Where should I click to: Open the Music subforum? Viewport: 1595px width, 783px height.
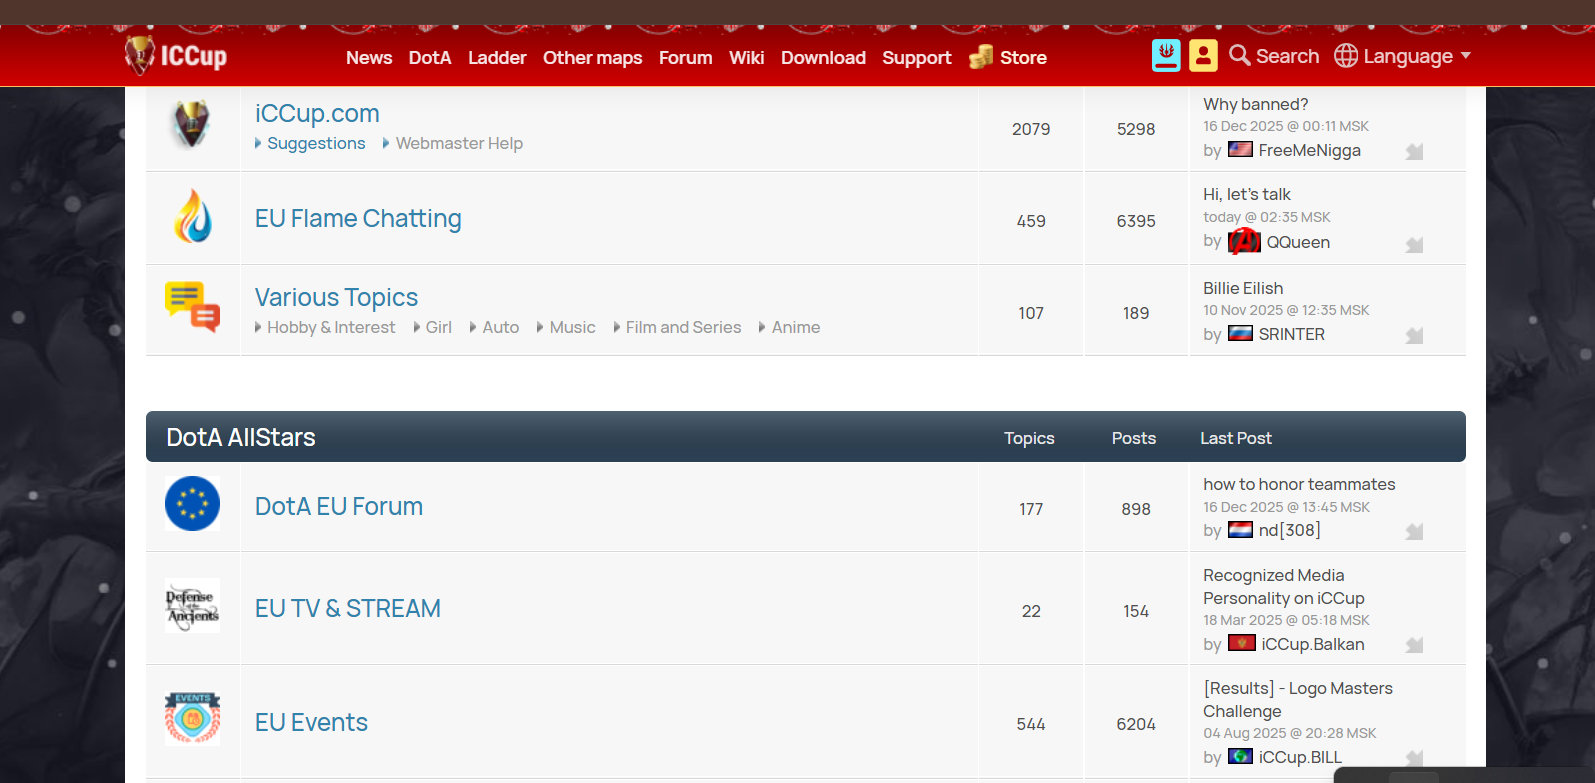click(x=572, y=327)
